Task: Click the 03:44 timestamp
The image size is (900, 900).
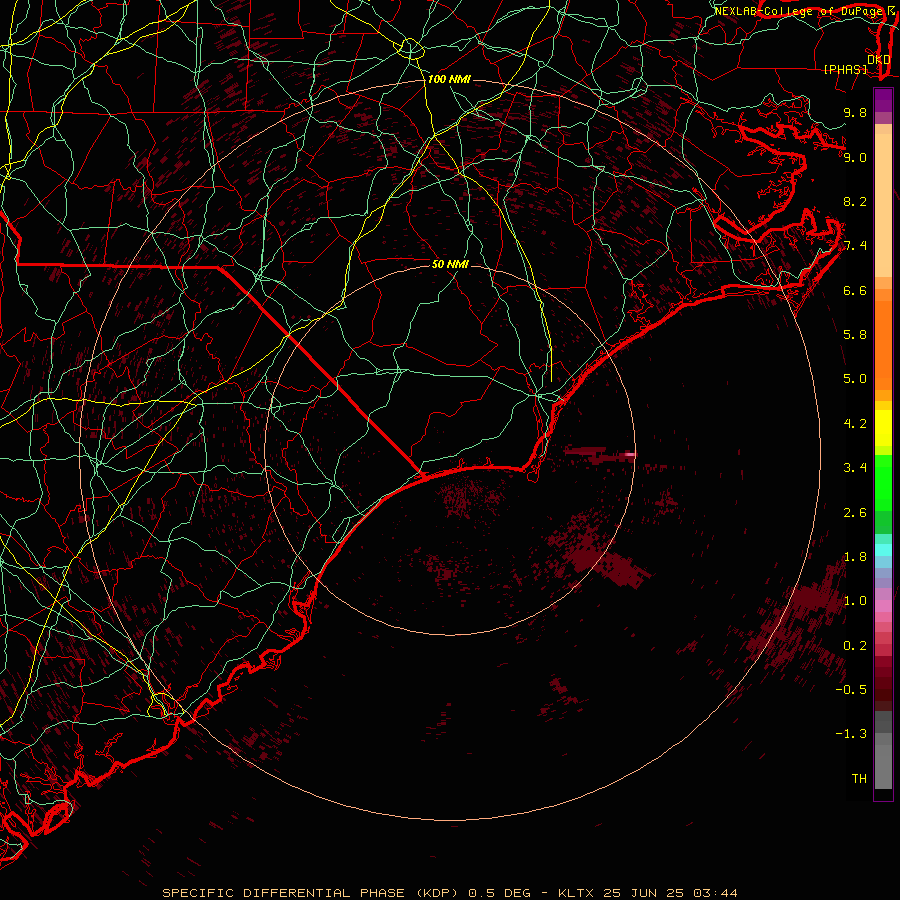Action: (715, 893)
